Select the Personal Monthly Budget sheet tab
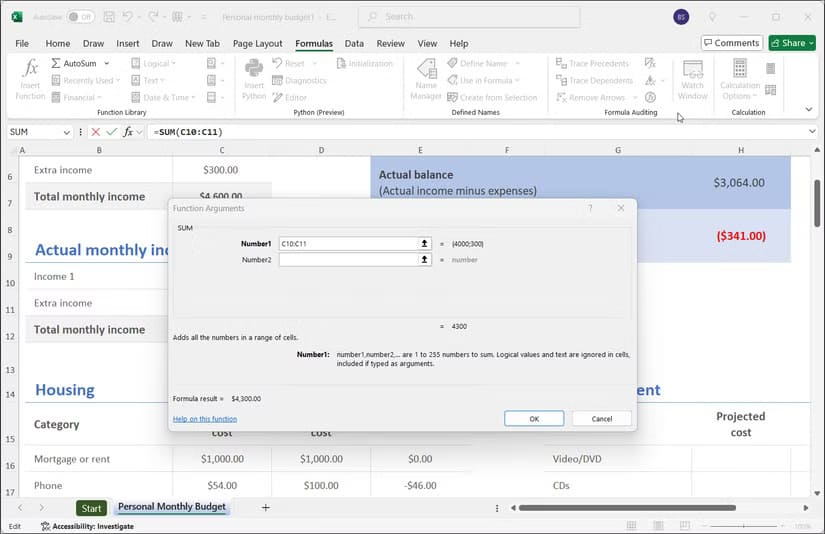This screenshot has height=534, width=825. 172,507
